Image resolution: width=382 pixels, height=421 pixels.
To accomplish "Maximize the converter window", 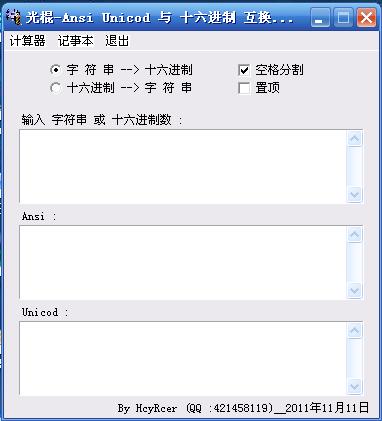I will [x=343, y=17].
